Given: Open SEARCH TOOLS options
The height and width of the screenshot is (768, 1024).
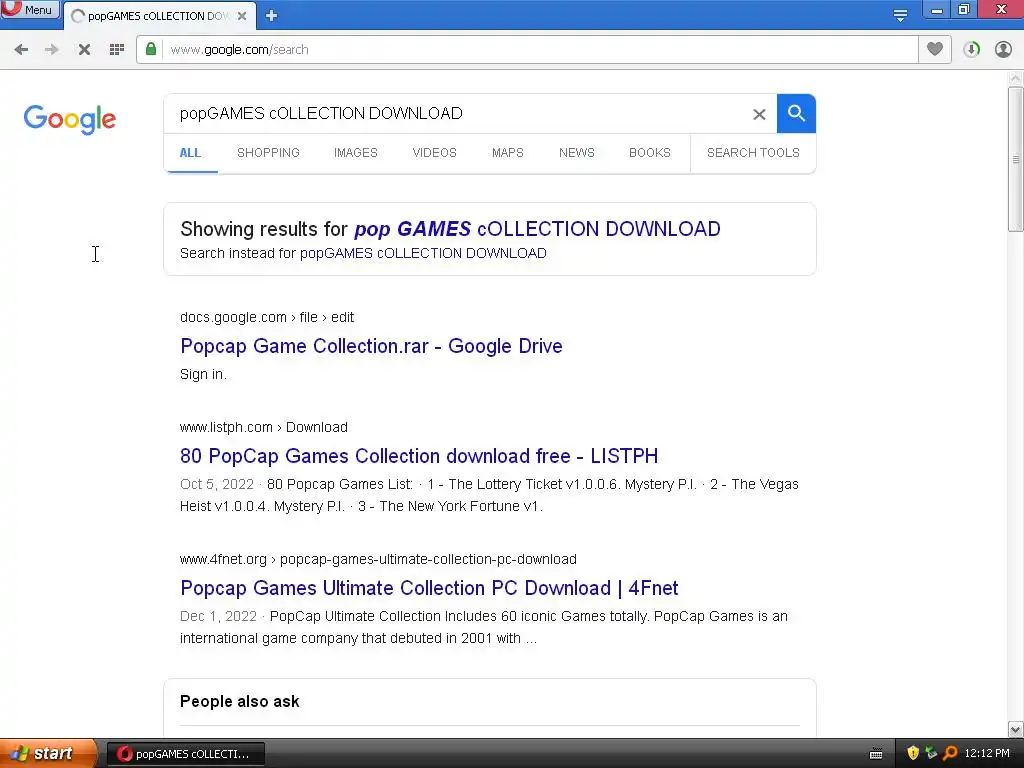Looking at the screenshot, I should [x=753, y=153].
